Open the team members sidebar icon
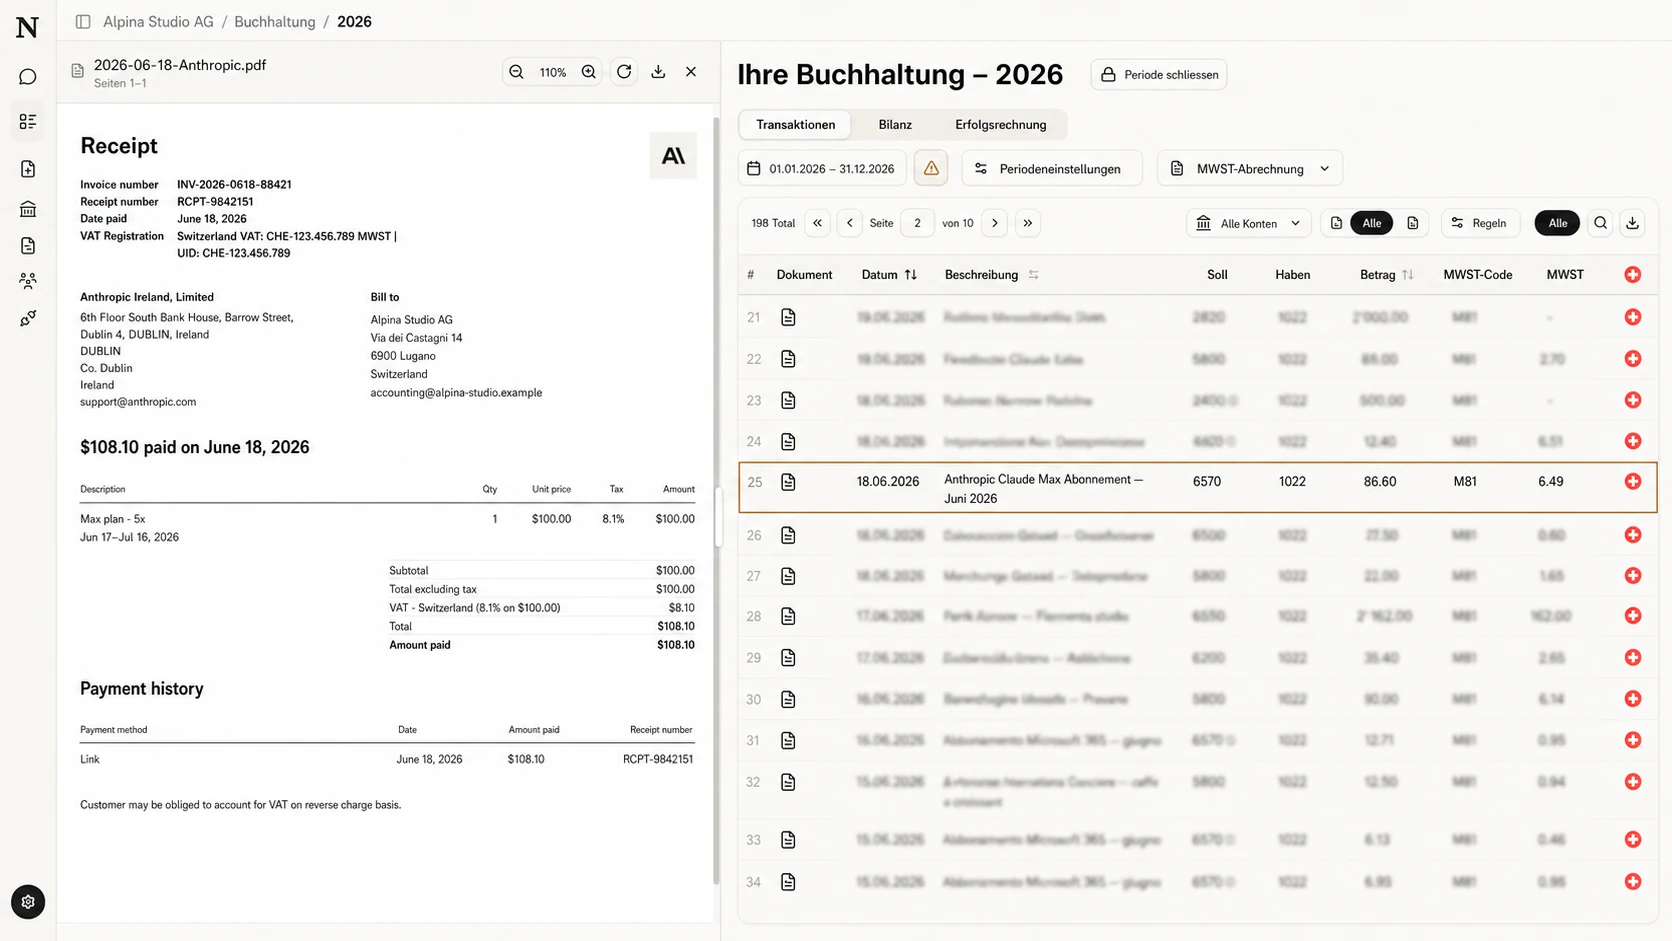Viewport: 1672px width, 941px height. [x=28, y=281]
